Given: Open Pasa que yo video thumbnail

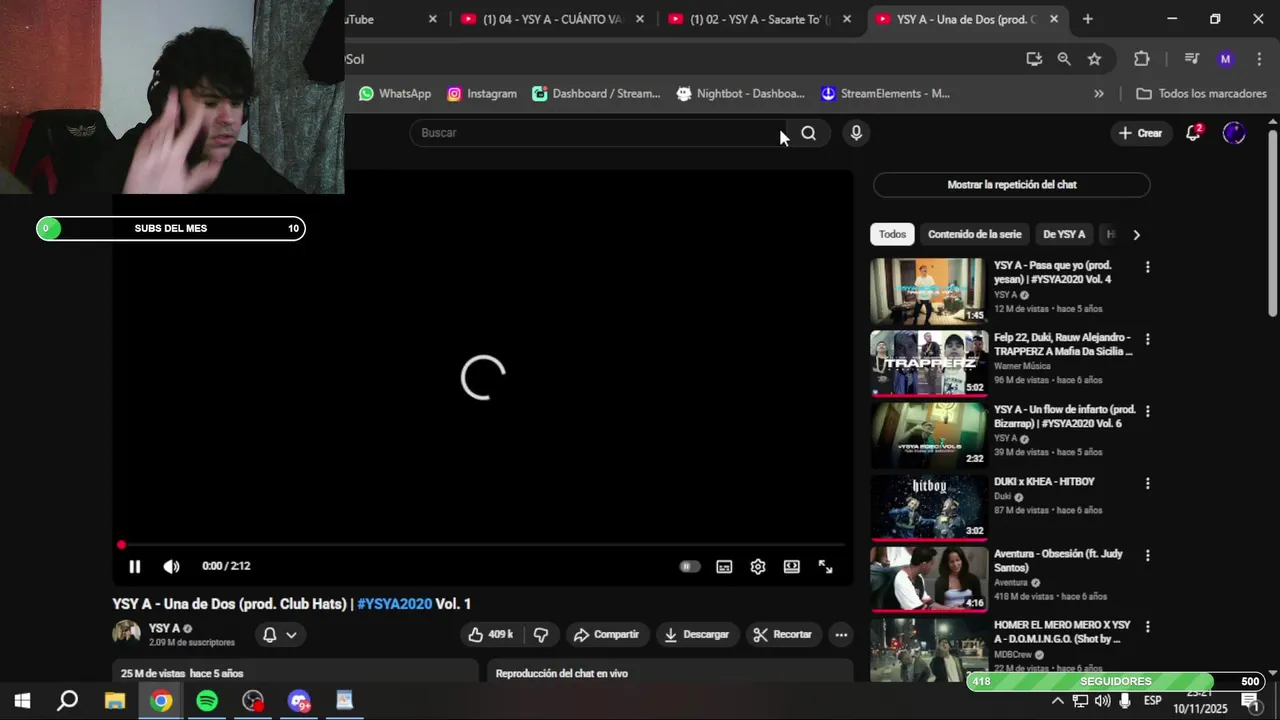Looking at the screenshot, I should click(928, 291).
